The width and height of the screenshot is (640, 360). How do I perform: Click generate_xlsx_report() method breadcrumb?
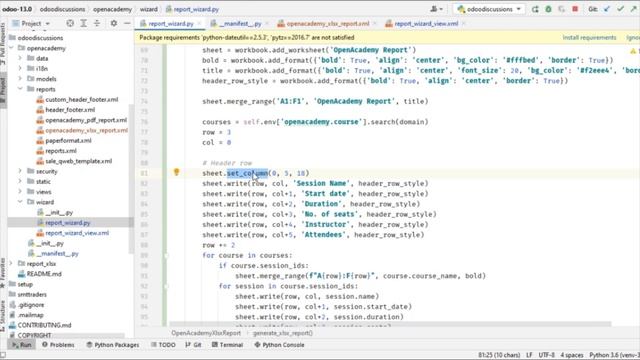pos(282,333)
